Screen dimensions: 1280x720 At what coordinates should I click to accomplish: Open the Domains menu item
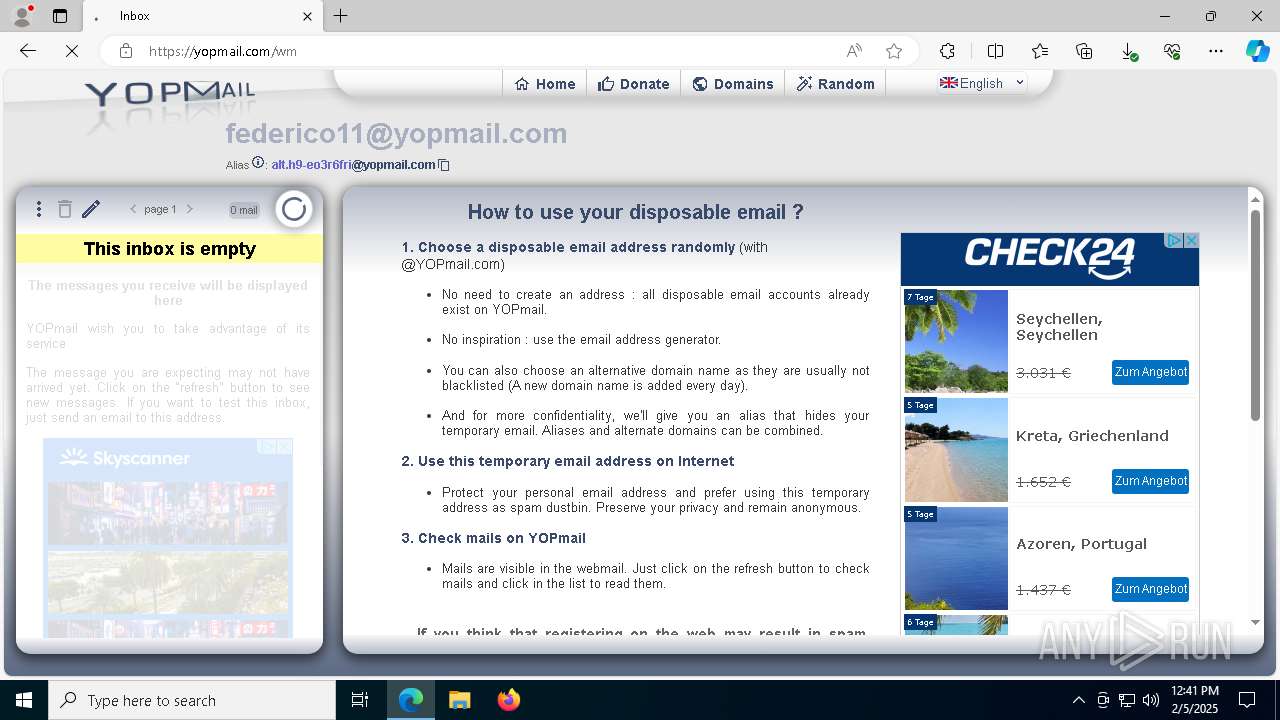(733, 84)
